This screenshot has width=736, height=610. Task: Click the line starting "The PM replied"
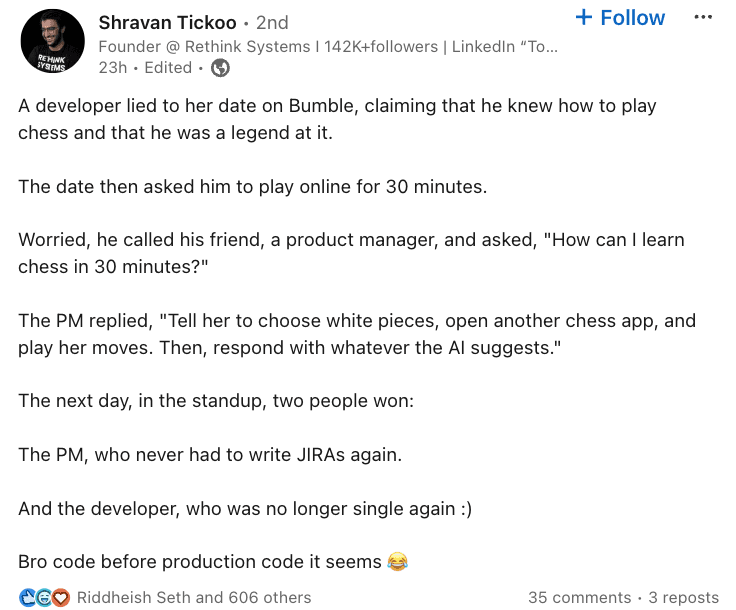click(x=357, y=334)
